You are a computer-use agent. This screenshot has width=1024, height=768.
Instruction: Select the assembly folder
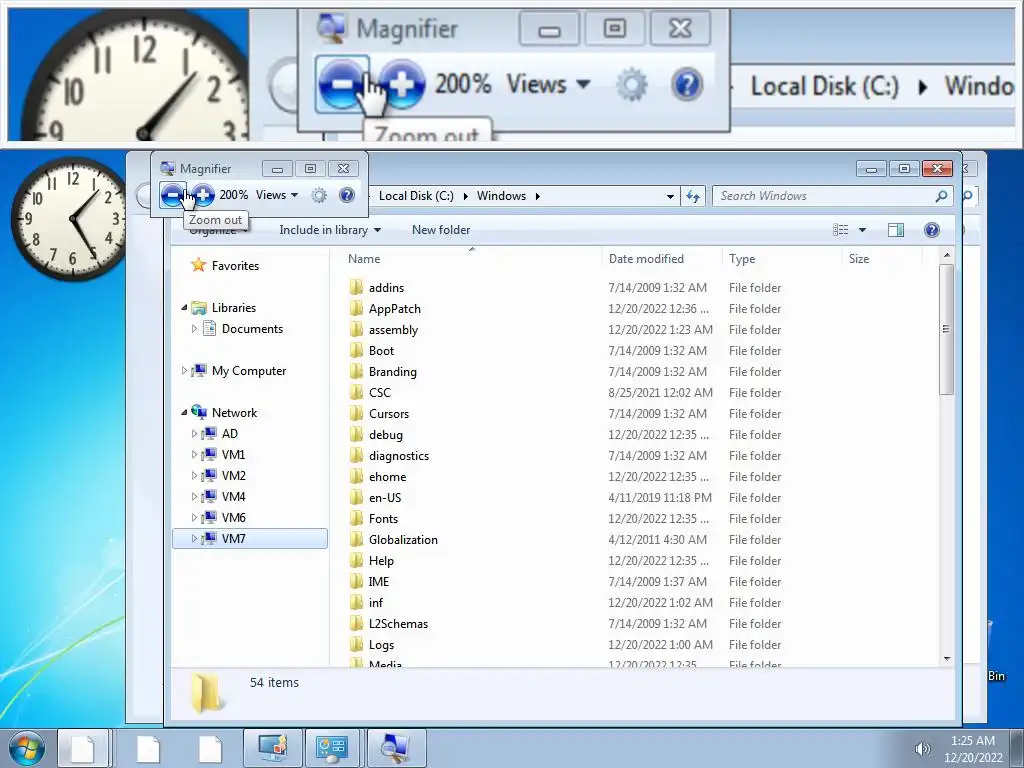(393, 330)
